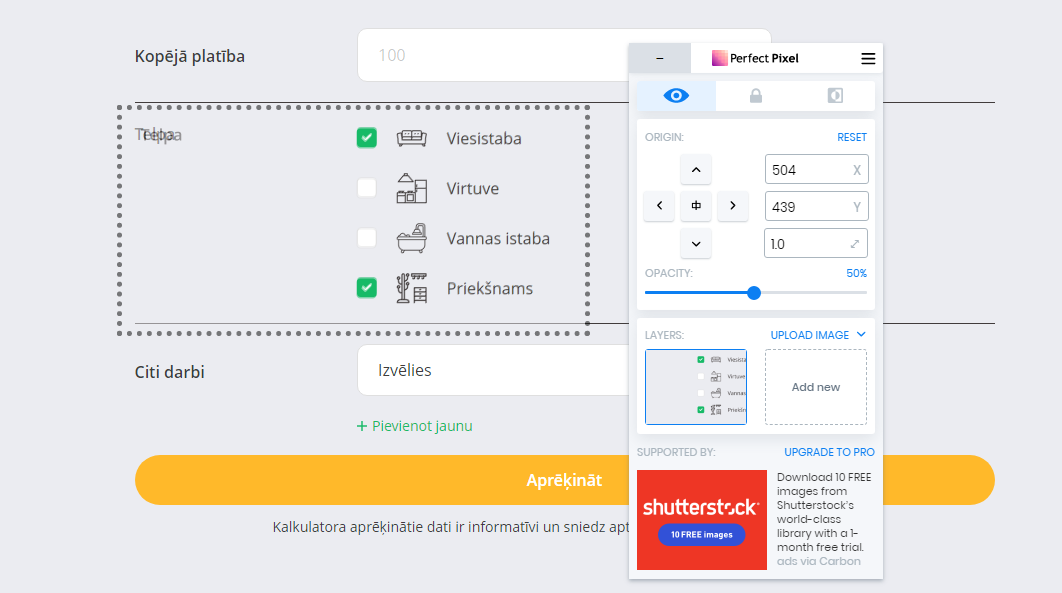This screenshot has height=593, width=1062.
Task: Collapse the PerfectPixel panel with the minus button
Action: pyautogui.click(x=659, y=58)
